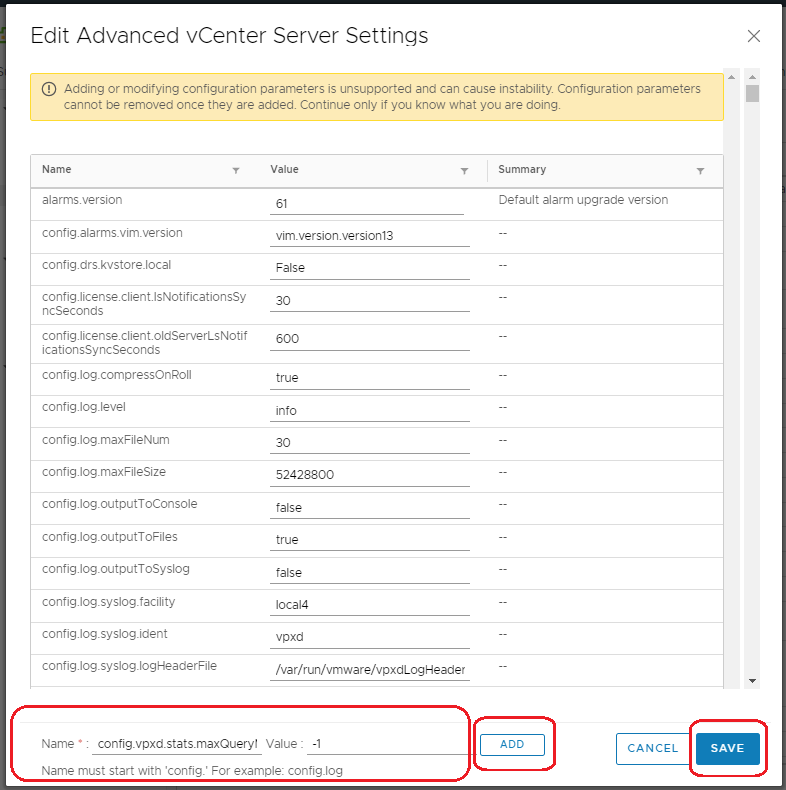Edit the config.log.outputToSyslog value field
This screenshot has height=790, width=786.
coord(370,573)
